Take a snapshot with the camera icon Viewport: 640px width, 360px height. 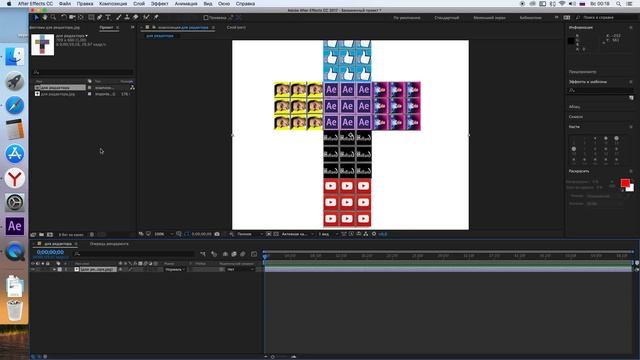pyautogui.click(x=217, y=234)
